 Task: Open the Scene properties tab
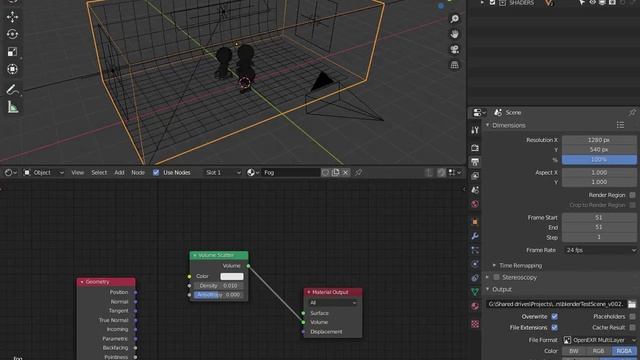pos(475,190)
